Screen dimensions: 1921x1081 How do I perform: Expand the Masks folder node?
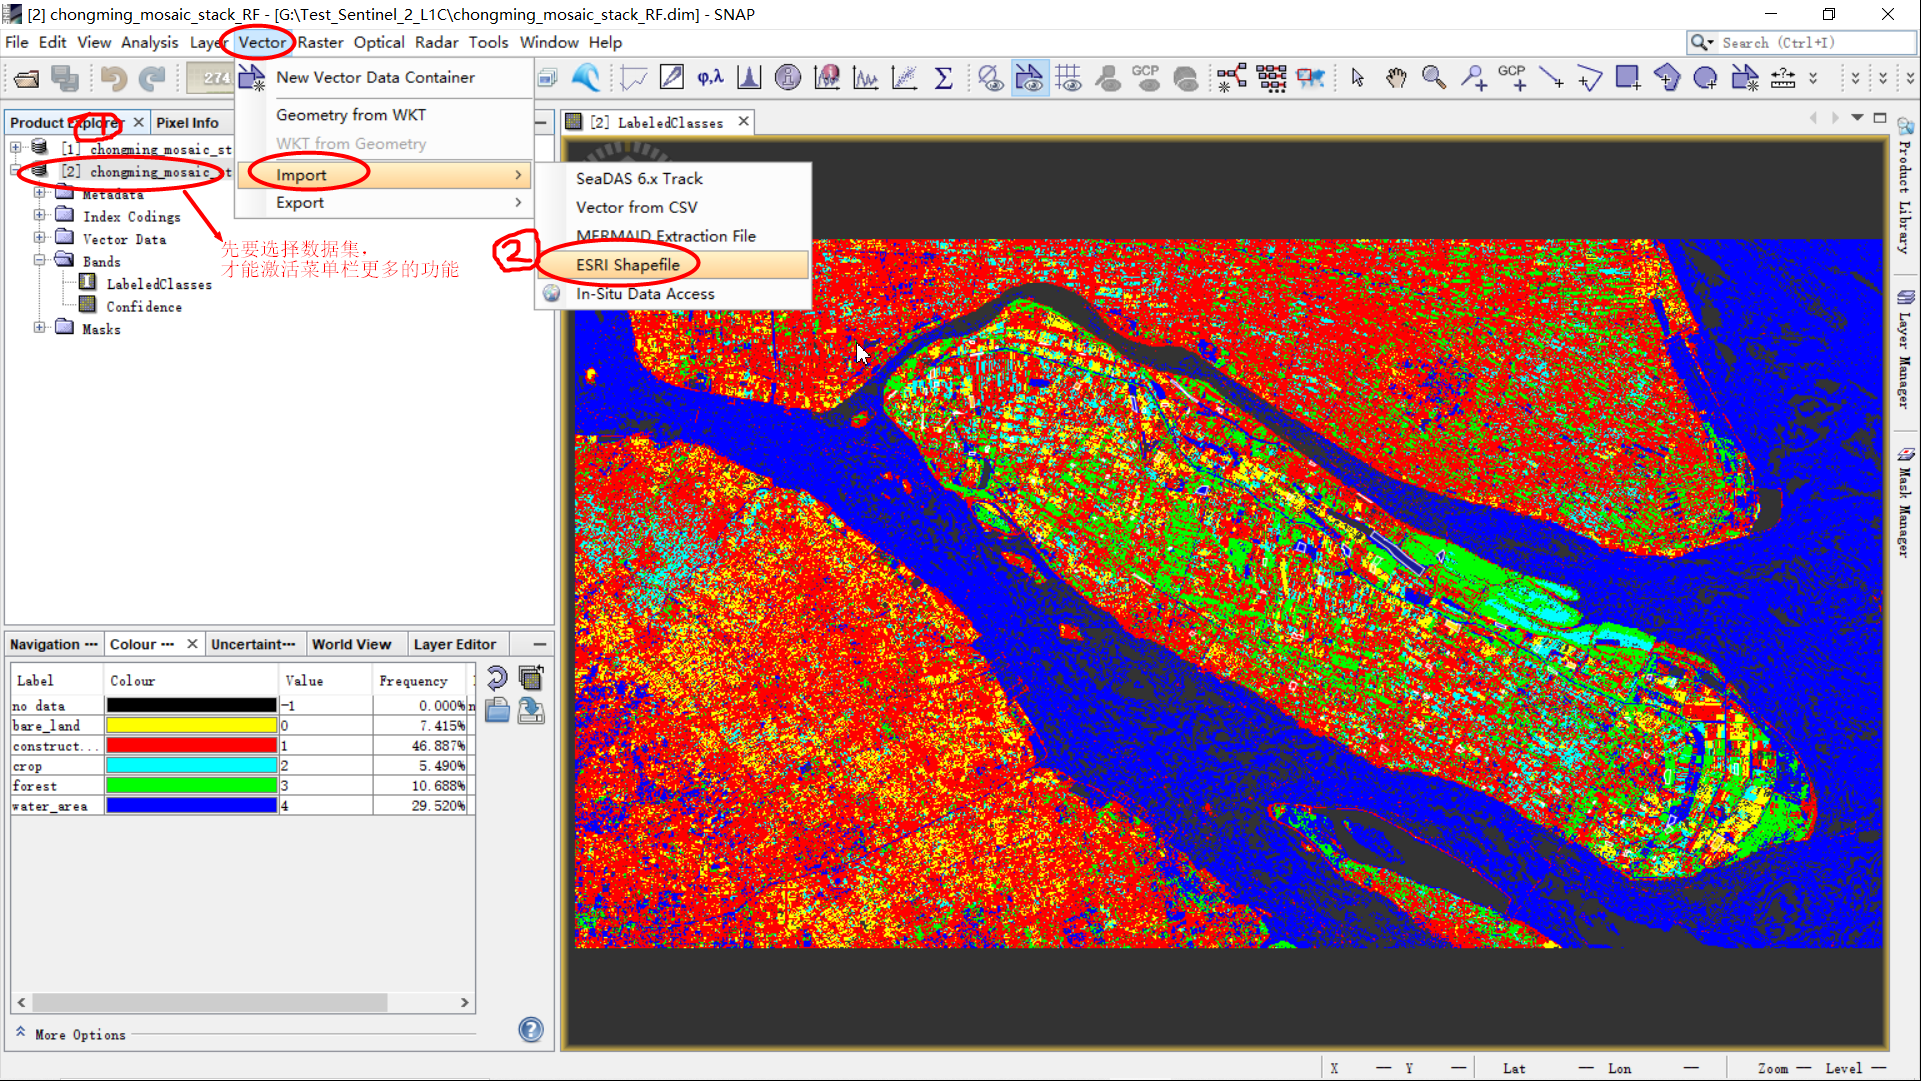point(40,328)
